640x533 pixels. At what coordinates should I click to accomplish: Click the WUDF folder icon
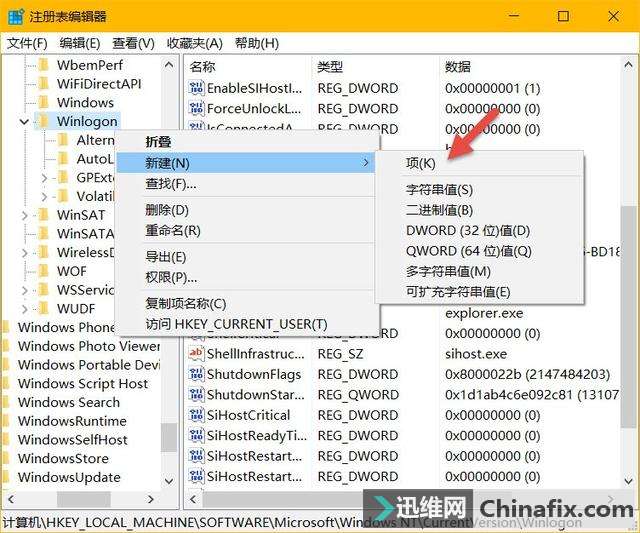pyautogui.click(x=44, y=309)
